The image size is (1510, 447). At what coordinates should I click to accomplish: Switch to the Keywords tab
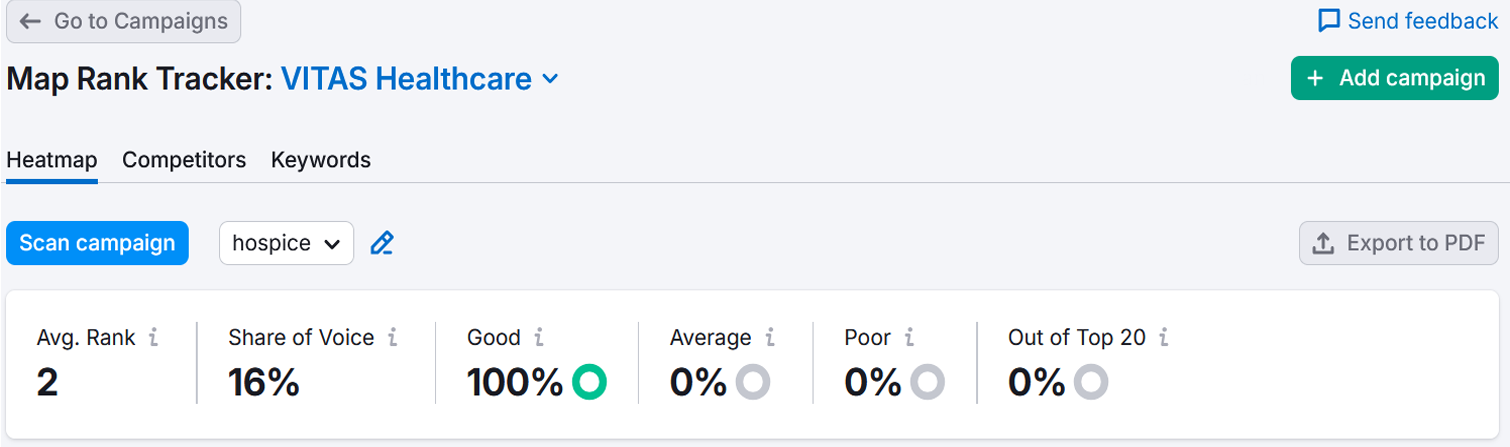[x=321, y=160]
